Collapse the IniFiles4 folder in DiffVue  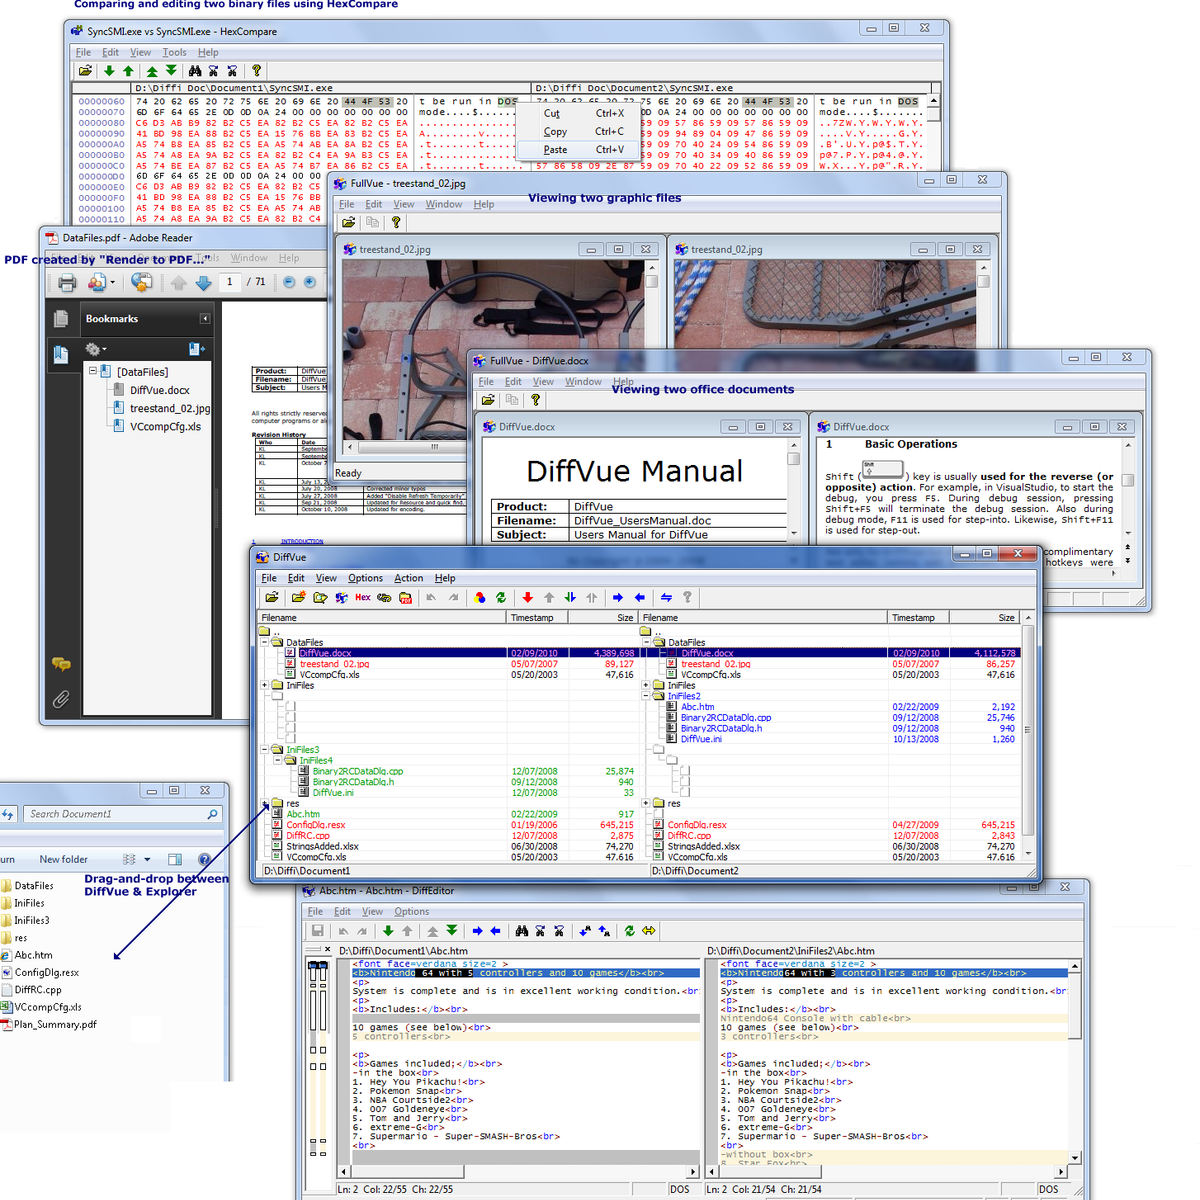(x=278, y=761)
